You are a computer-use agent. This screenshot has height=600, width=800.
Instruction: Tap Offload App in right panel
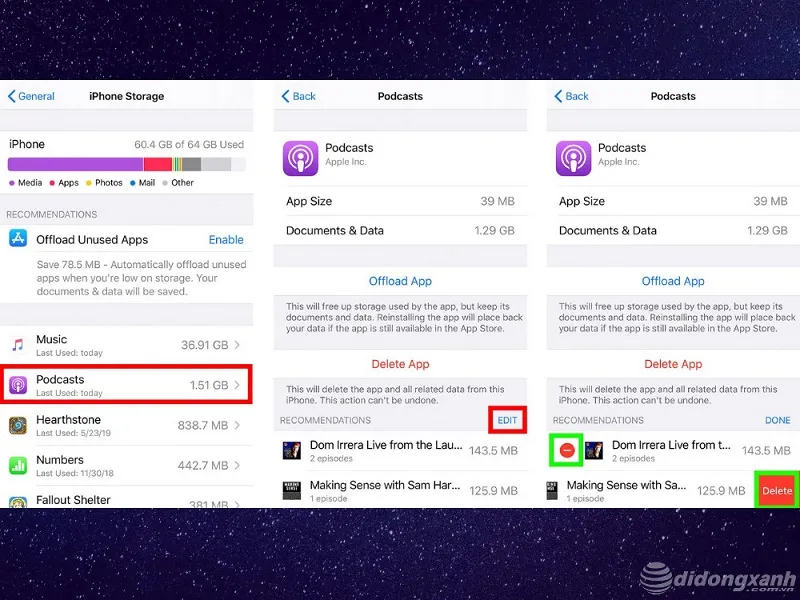tap(673, 281)
